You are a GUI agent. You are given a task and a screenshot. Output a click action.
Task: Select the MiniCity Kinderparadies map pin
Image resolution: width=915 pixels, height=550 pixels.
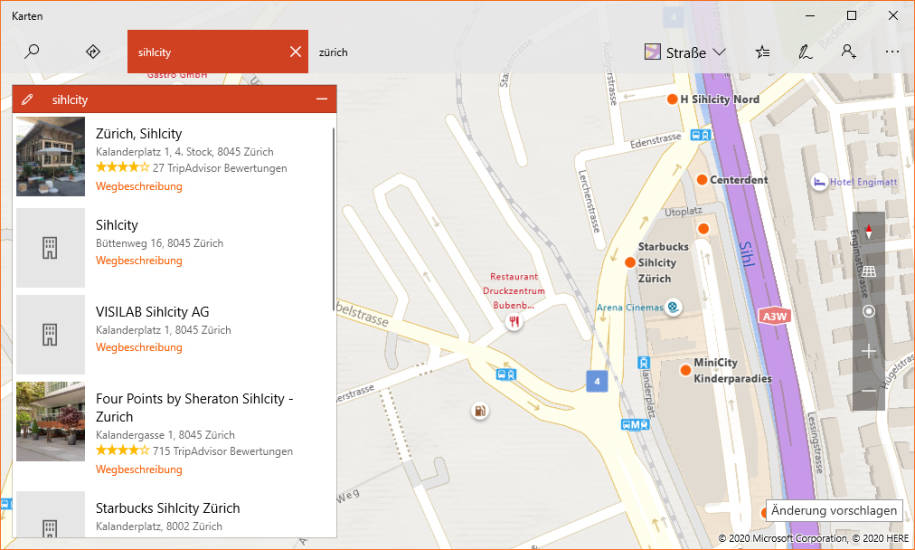tap(686, 370)
